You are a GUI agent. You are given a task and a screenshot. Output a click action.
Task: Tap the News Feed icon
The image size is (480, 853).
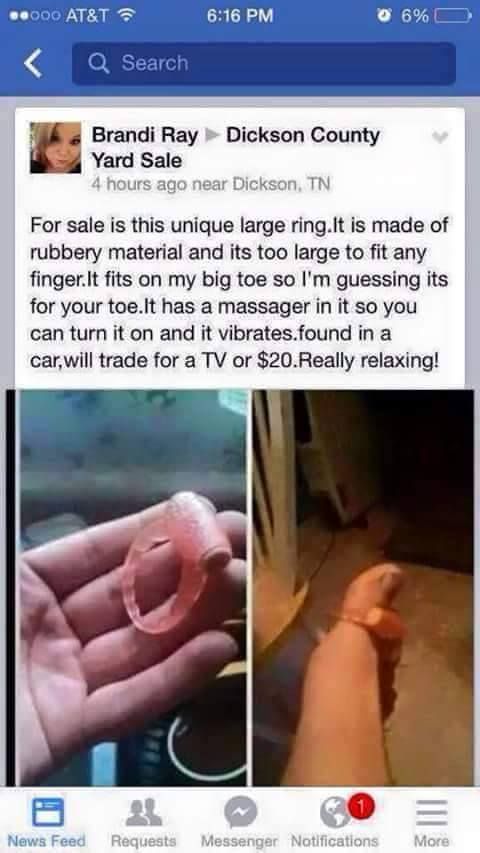(47, 813)
